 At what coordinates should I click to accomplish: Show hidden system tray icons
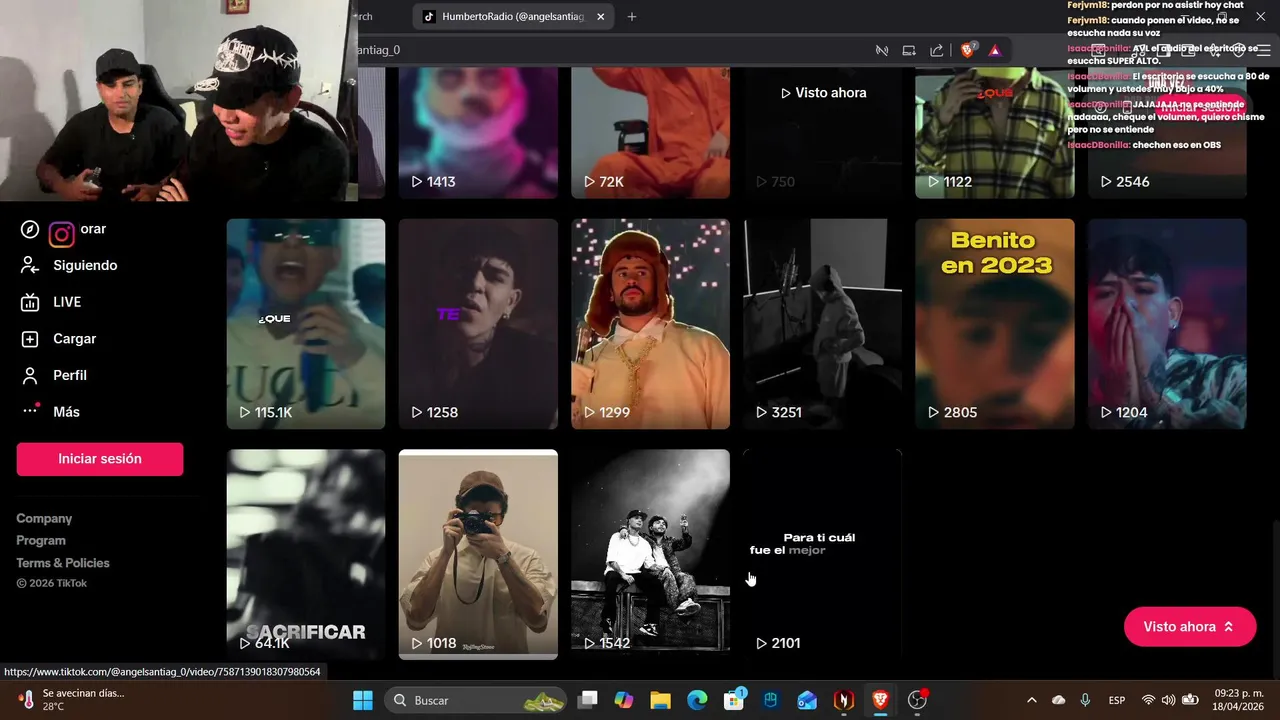point(1031,700)
